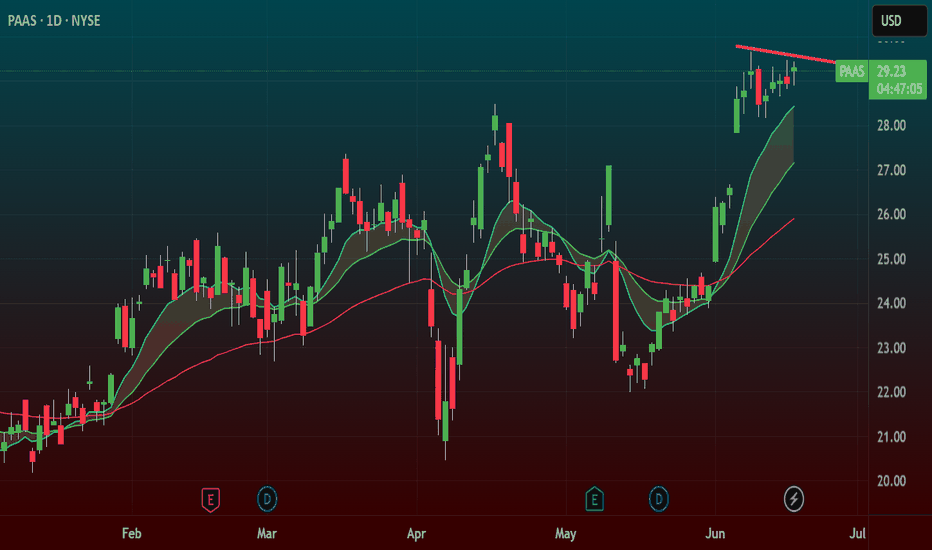Screen dimensions: 932x550
Task: Click the lightning bolt event marker in June
Action: 794,499
